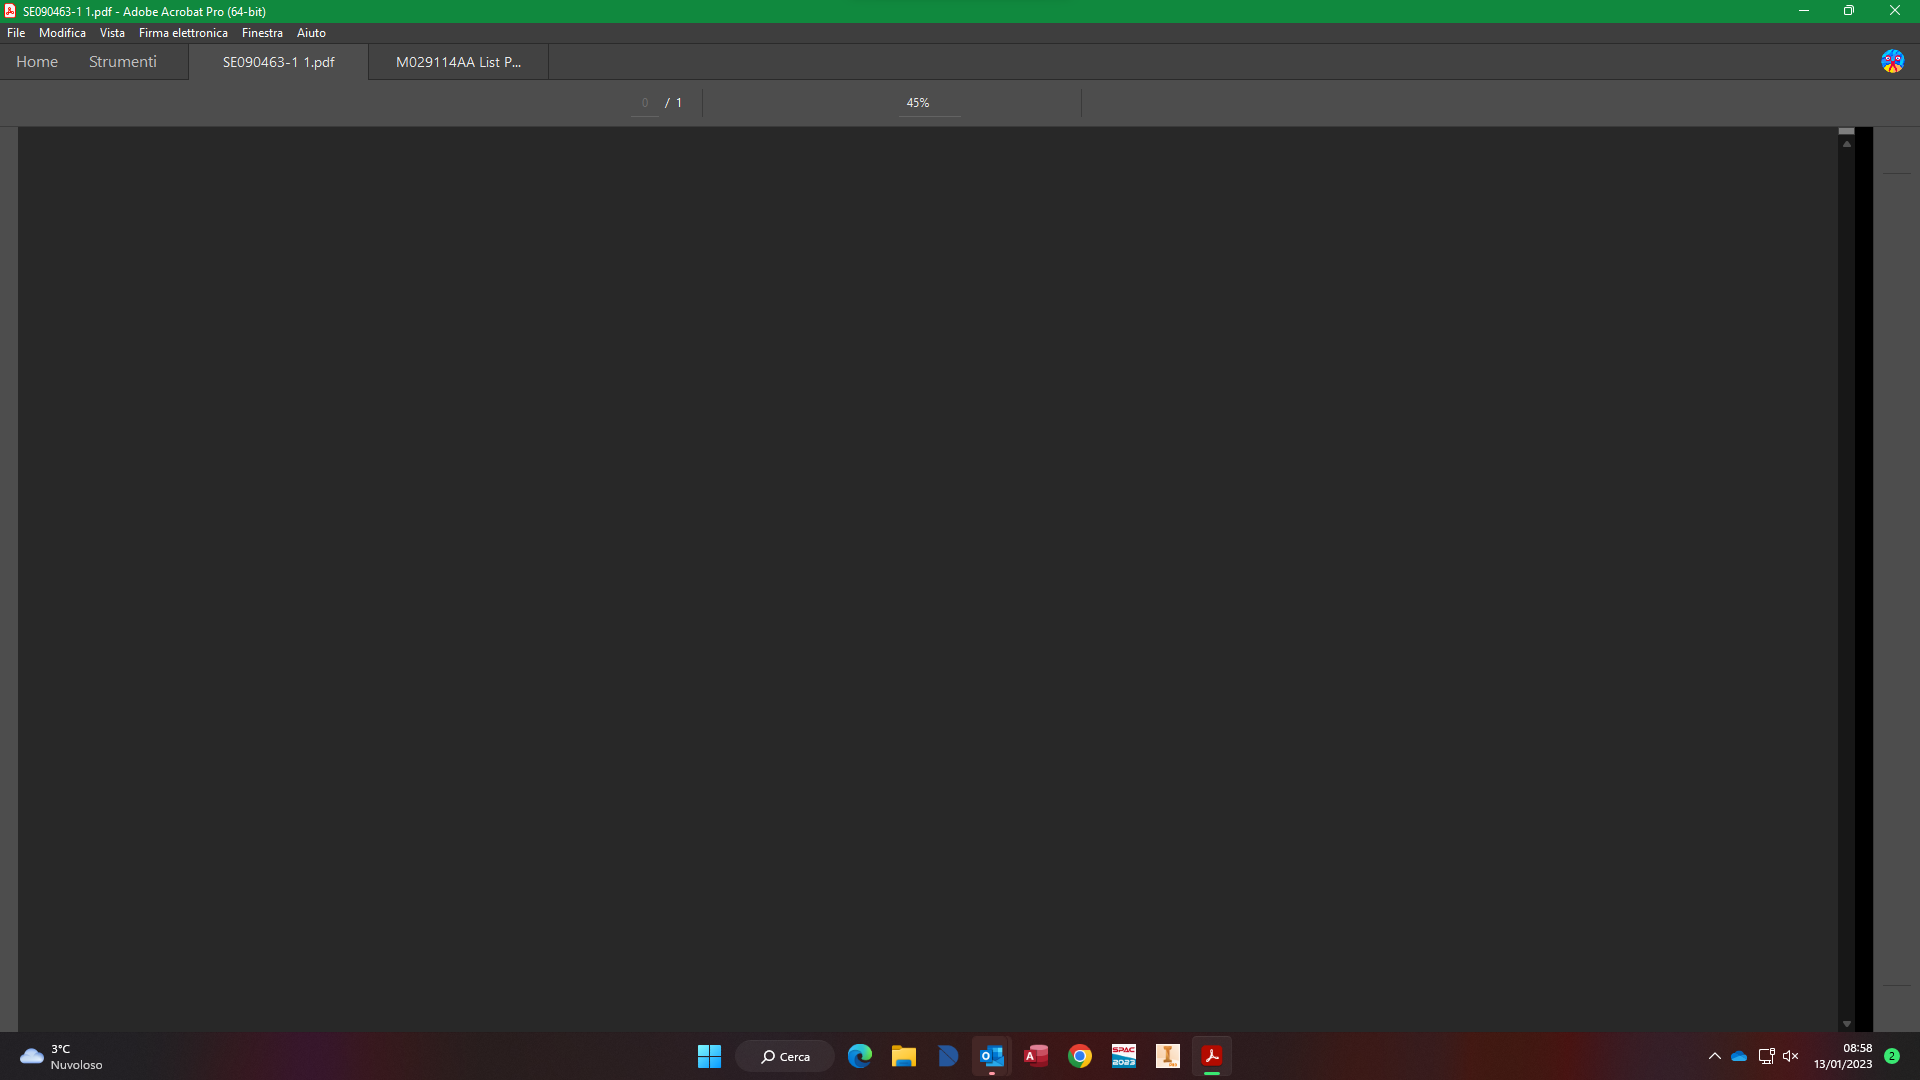This screenshot has width=1920, height=1080.
Task: Switch to the M029114AA List tab
Action: click(x=457, y=61)
